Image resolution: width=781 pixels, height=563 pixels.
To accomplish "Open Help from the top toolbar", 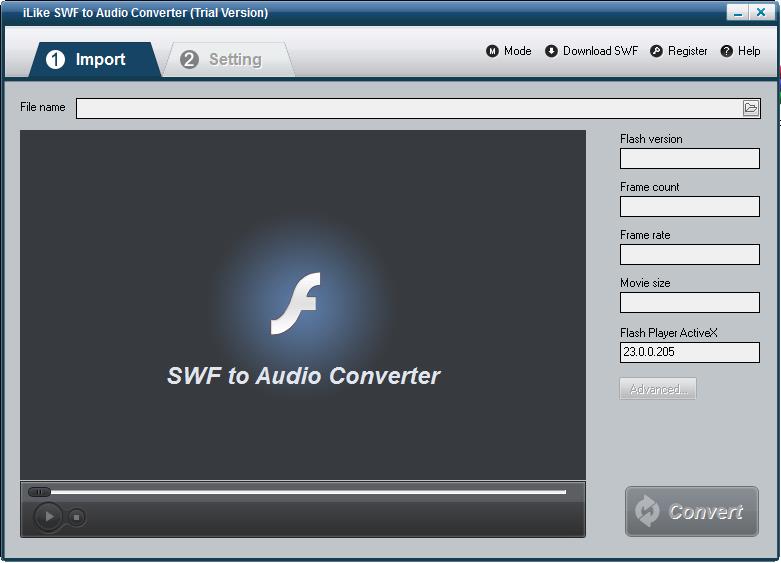I will 740,51.
